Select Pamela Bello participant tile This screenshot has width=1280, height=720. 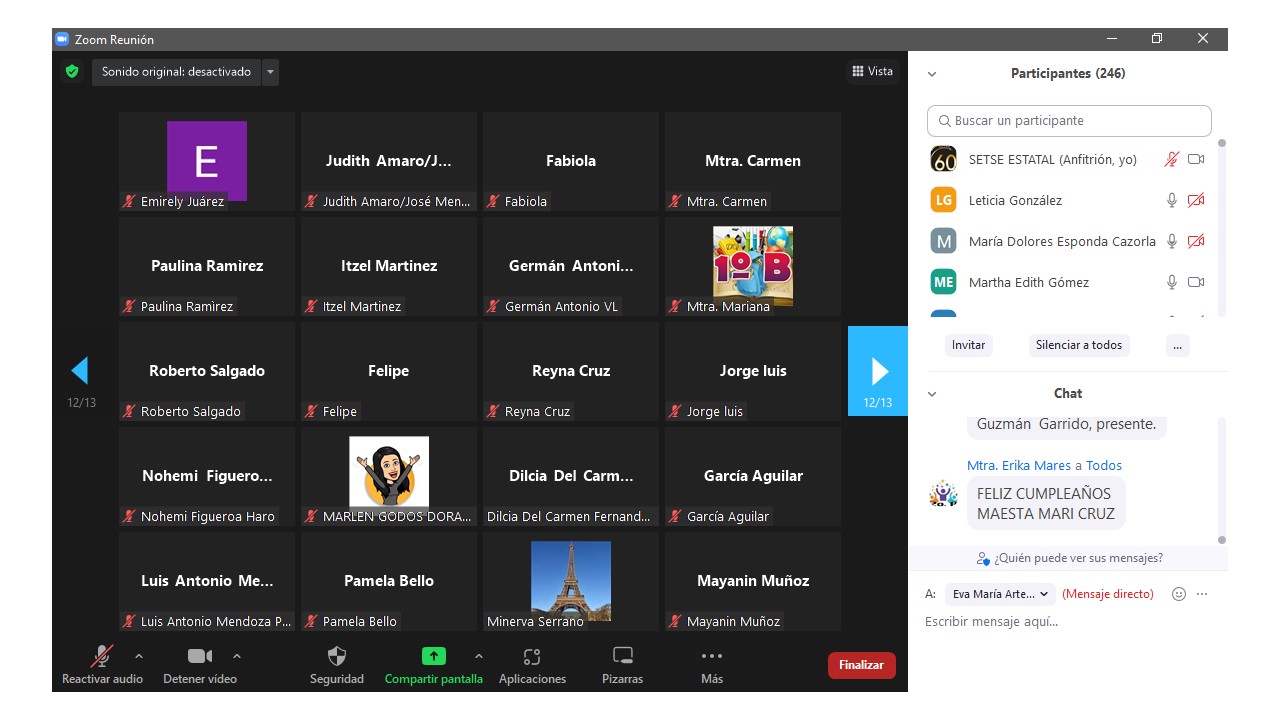pos(388,581)
